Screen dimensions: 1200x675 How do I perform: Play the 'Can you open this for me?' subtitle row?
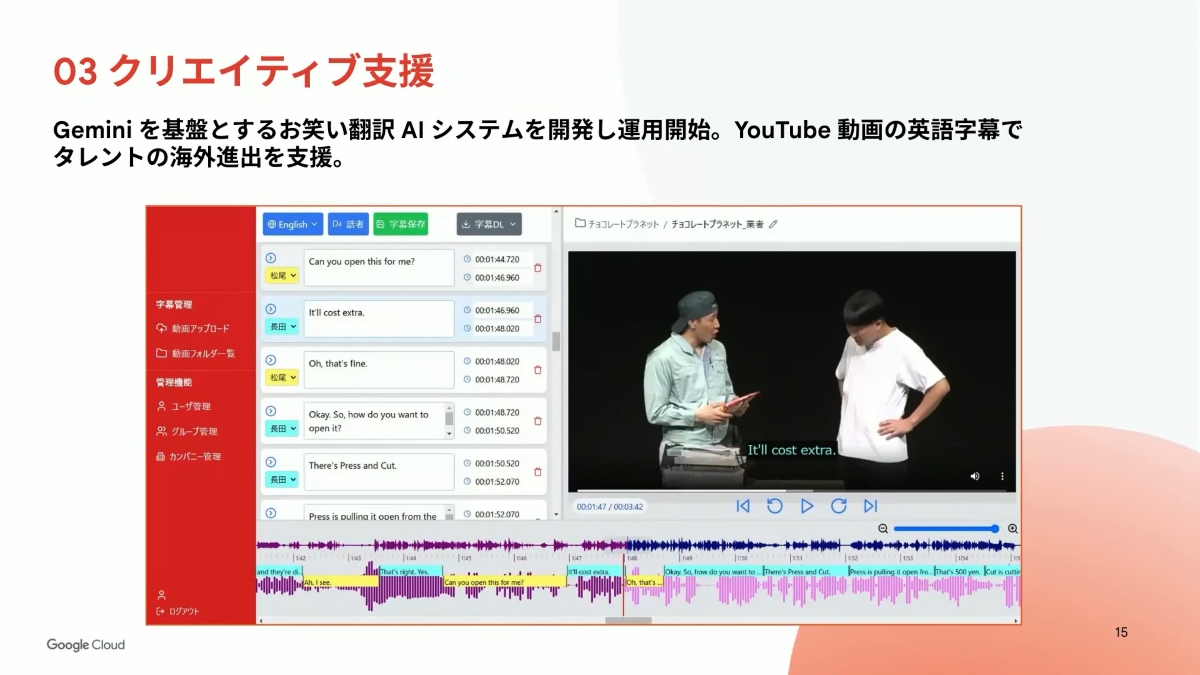point(270,258)
